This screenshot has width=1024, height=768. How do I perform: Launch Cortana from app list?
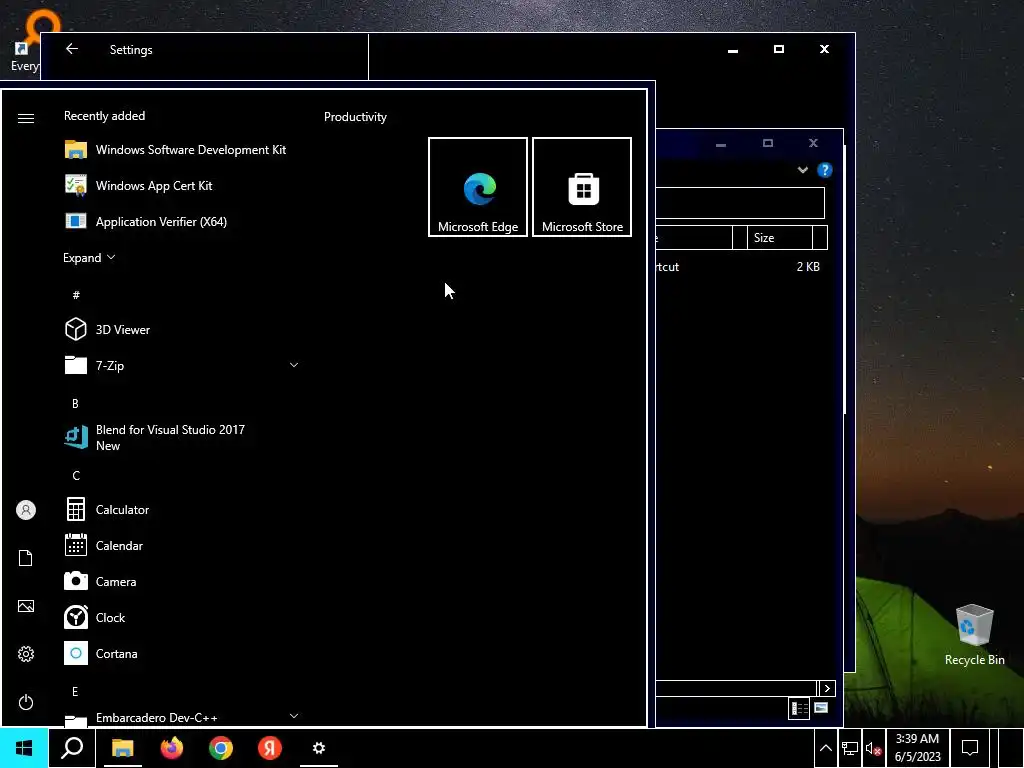pos(182,654)
